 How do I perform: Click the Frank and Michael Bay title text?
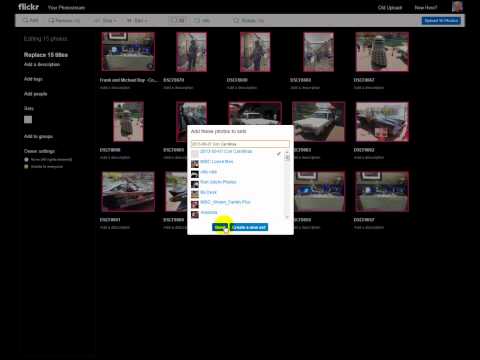(x=128, y=80)
